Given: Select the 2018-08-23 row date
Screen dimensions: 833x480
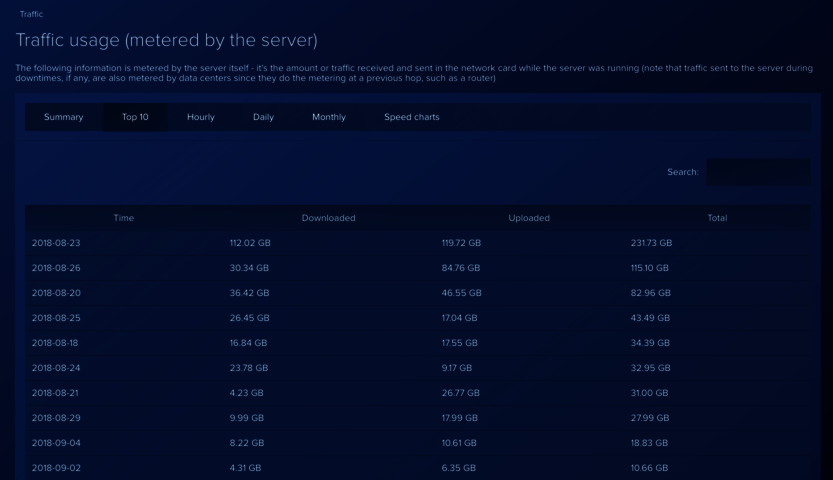Looking at the screenshot, I should pos(56,243).
